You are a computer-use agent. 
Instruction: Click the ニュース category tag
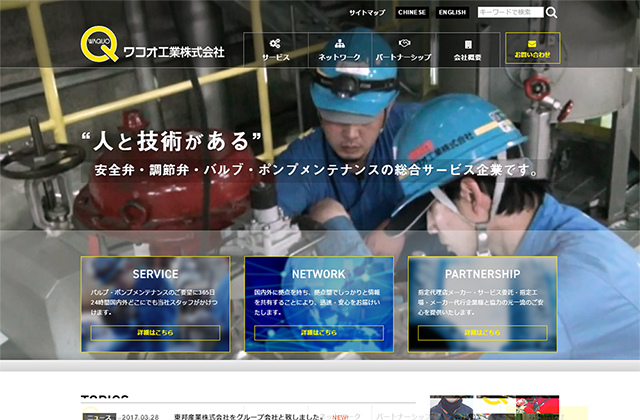click(99, 417)
